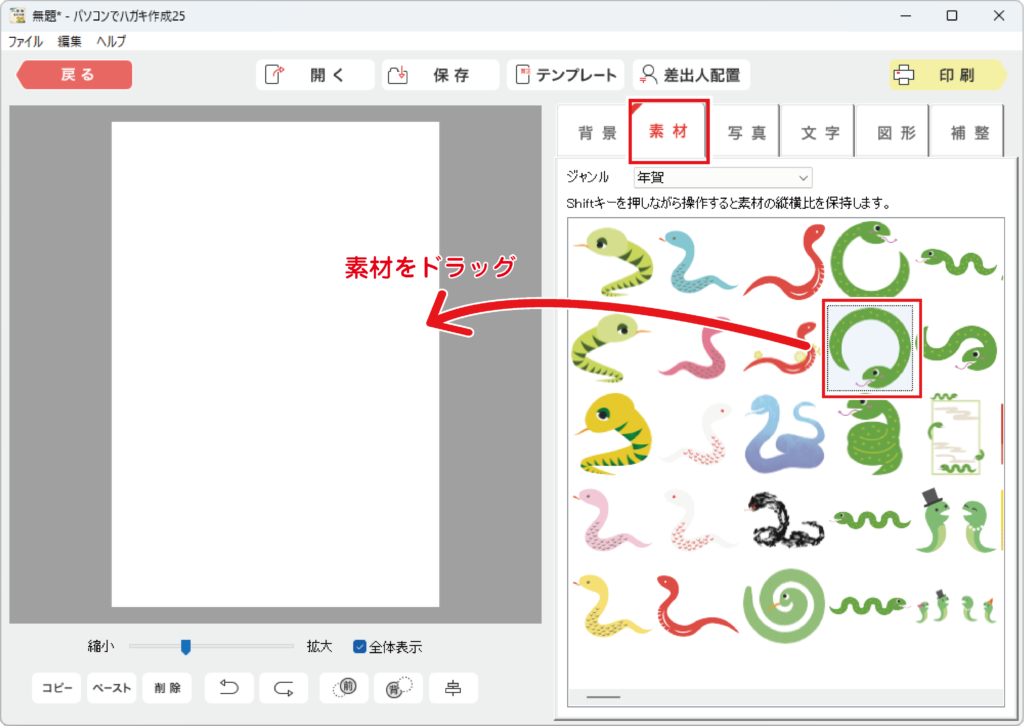Viewport: 1024px width, 726px height.
Task: Click the 削除 delete button
Action: point(167,687)
